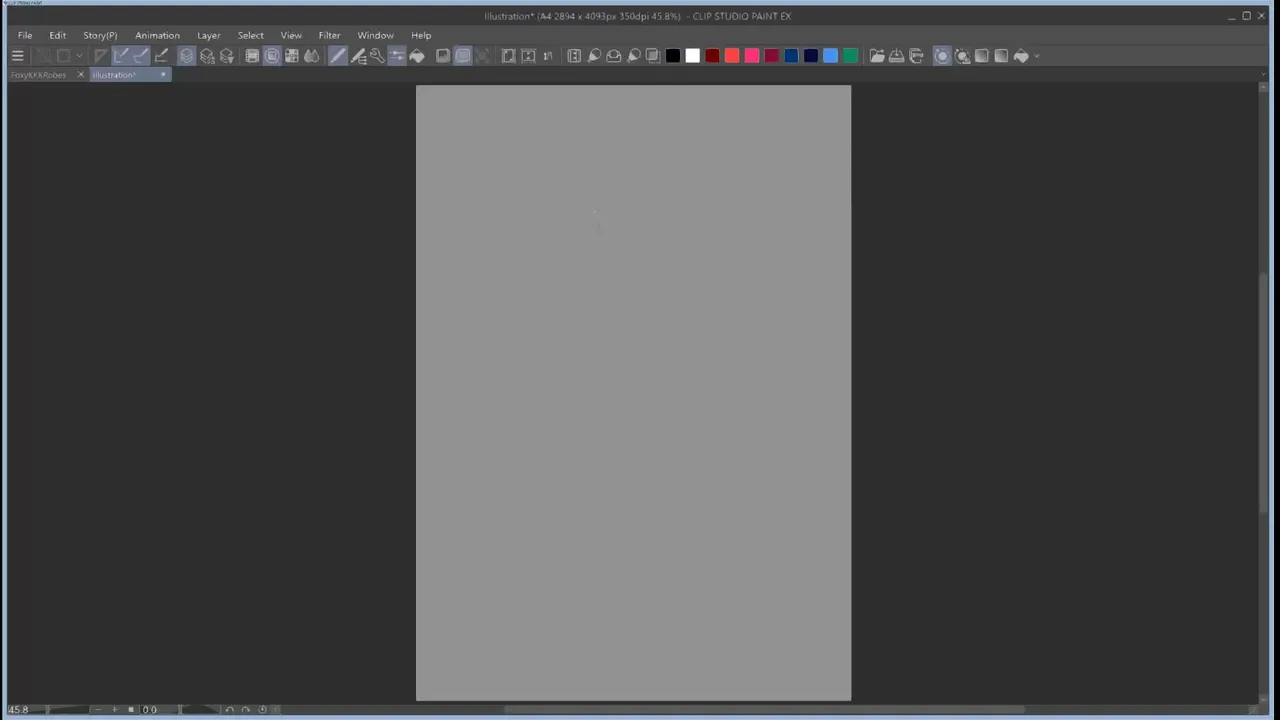Click the grid panel icon in the toolbar
Viewport: 1280px width, 720px height.
tap(291, 56)
